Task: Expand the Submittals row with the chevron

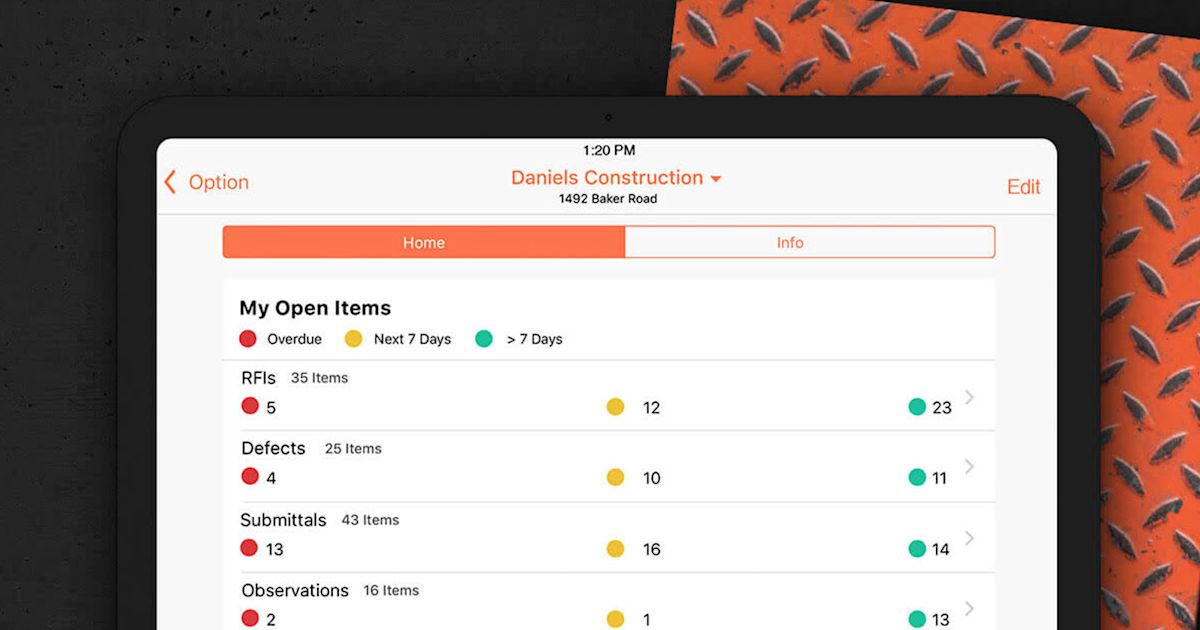Action: point(968,538)
